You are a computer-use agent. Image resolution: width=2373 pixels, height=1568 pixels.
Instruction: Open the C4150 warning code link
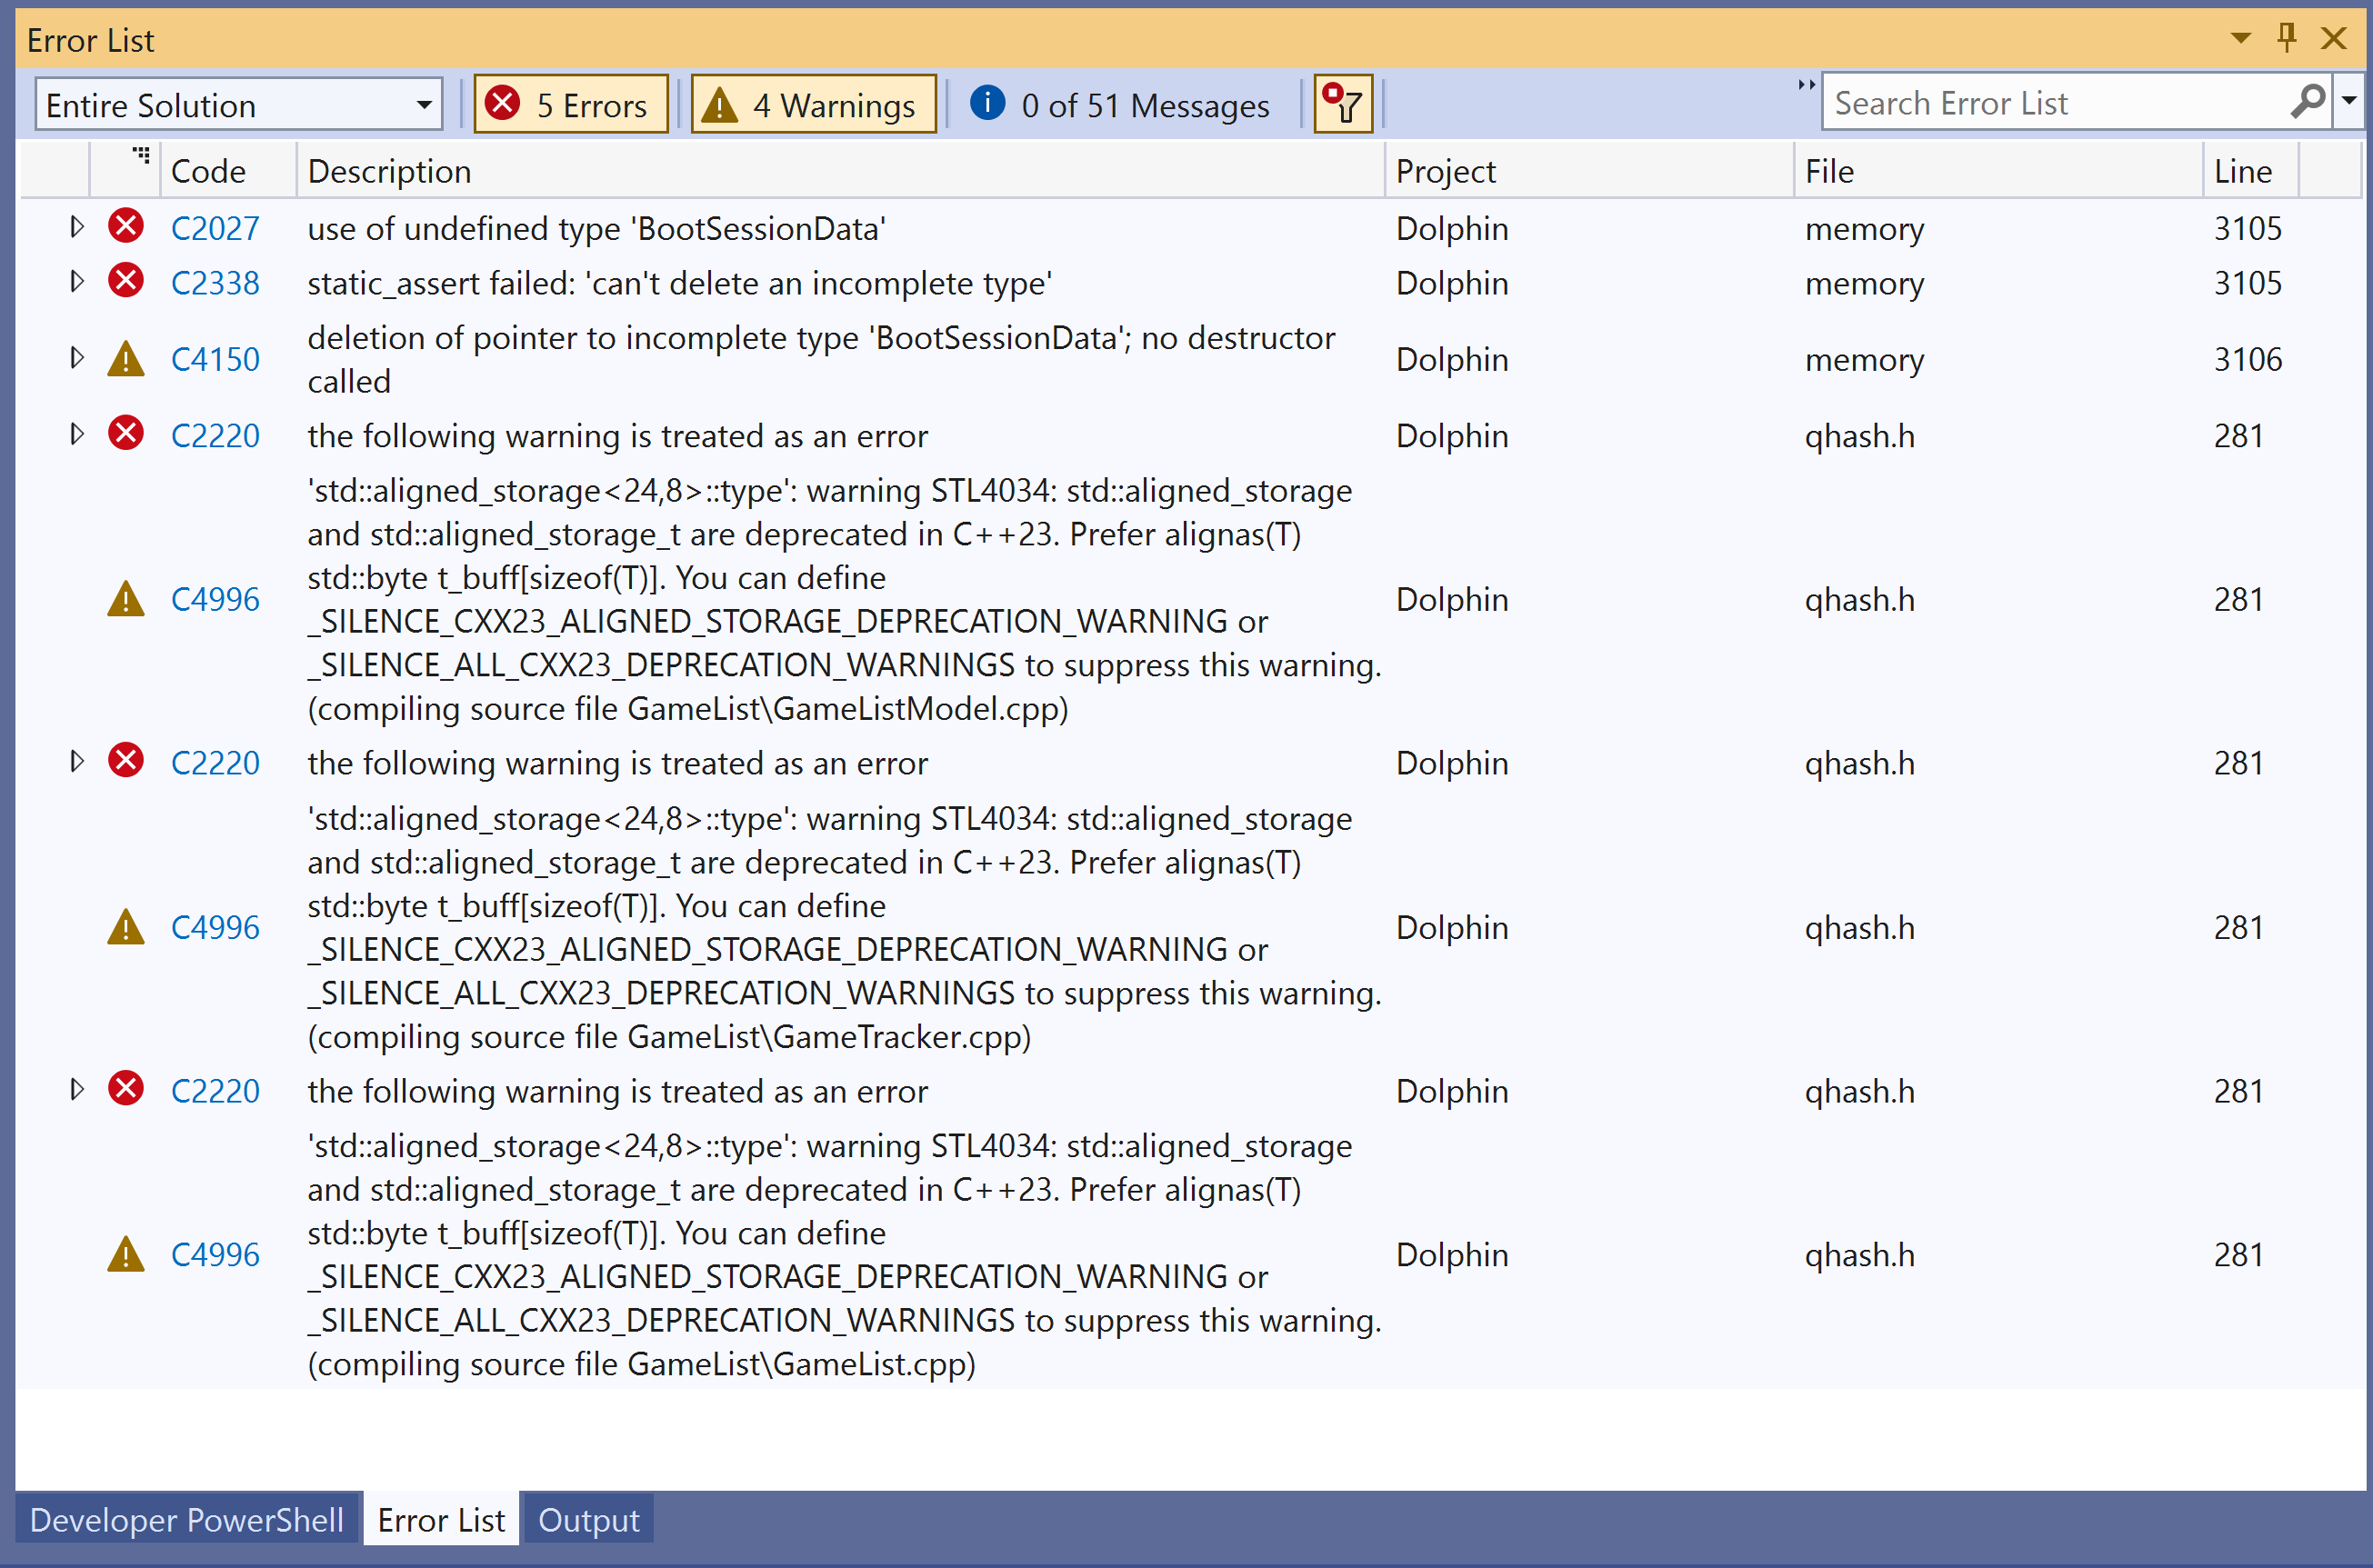click(215, 359)
